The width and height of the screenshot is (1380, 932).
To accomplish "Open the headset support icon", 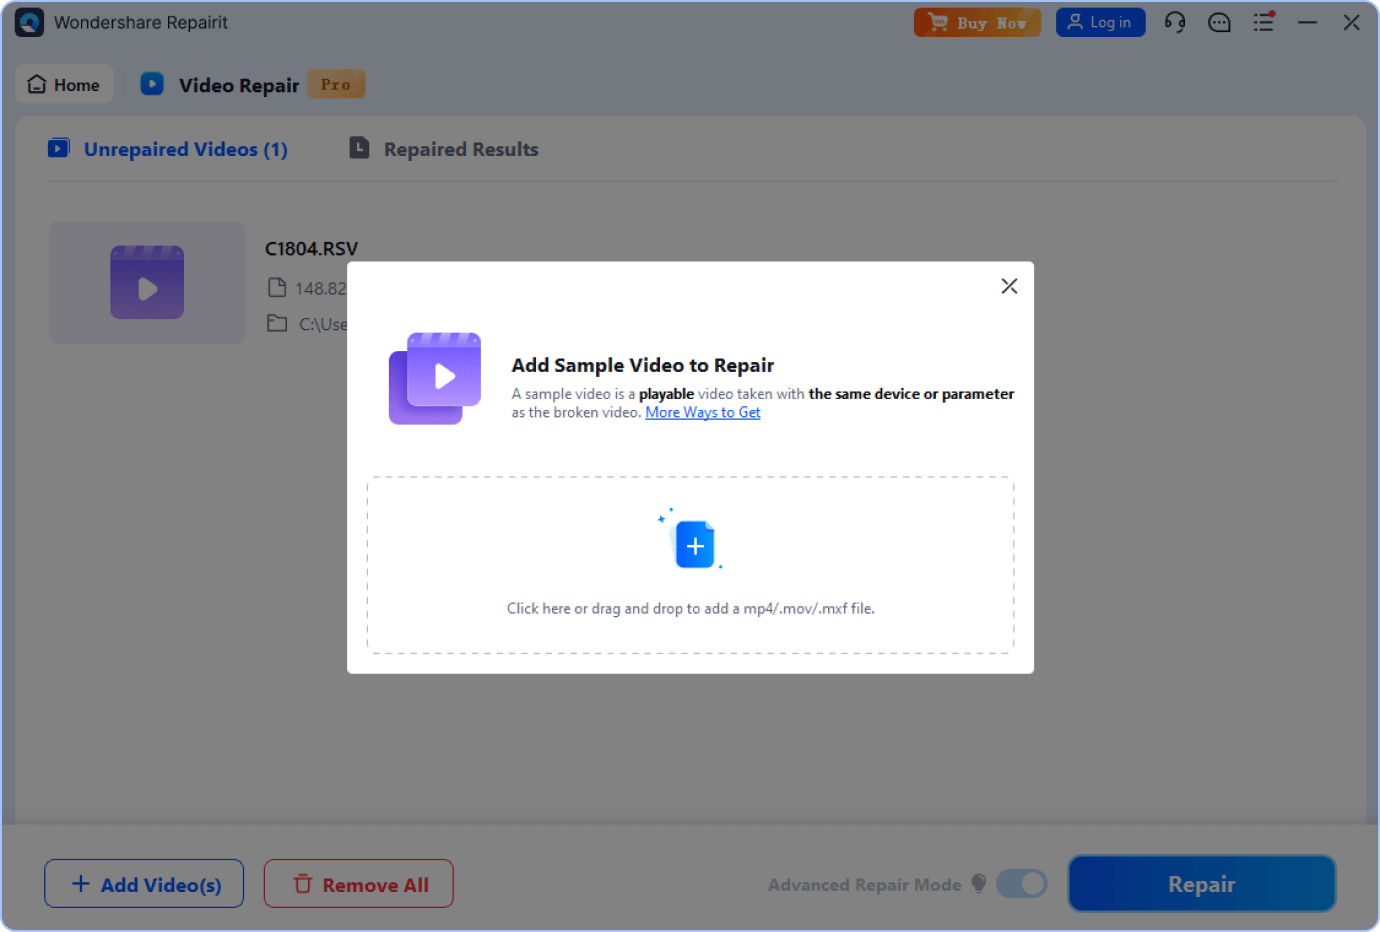I will (x=1175, y=22).
